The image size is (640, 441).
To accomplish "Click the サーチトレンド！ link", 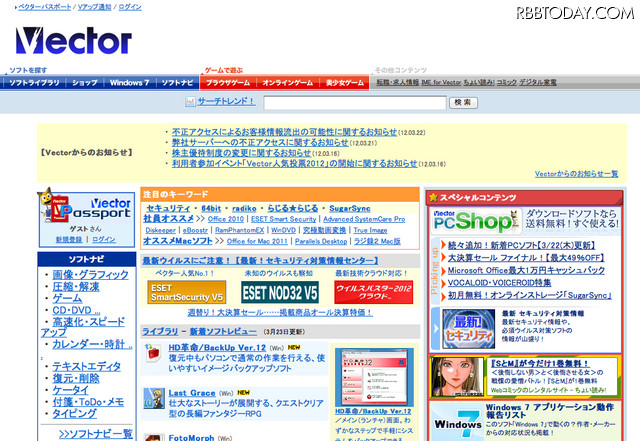I will click(227, 101).
